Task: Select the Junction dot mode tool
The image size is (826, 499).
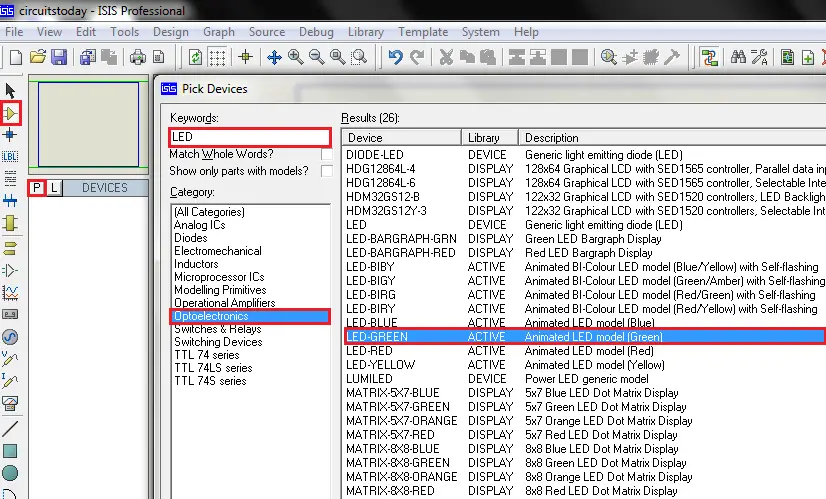Action: (x=10, y=135)
